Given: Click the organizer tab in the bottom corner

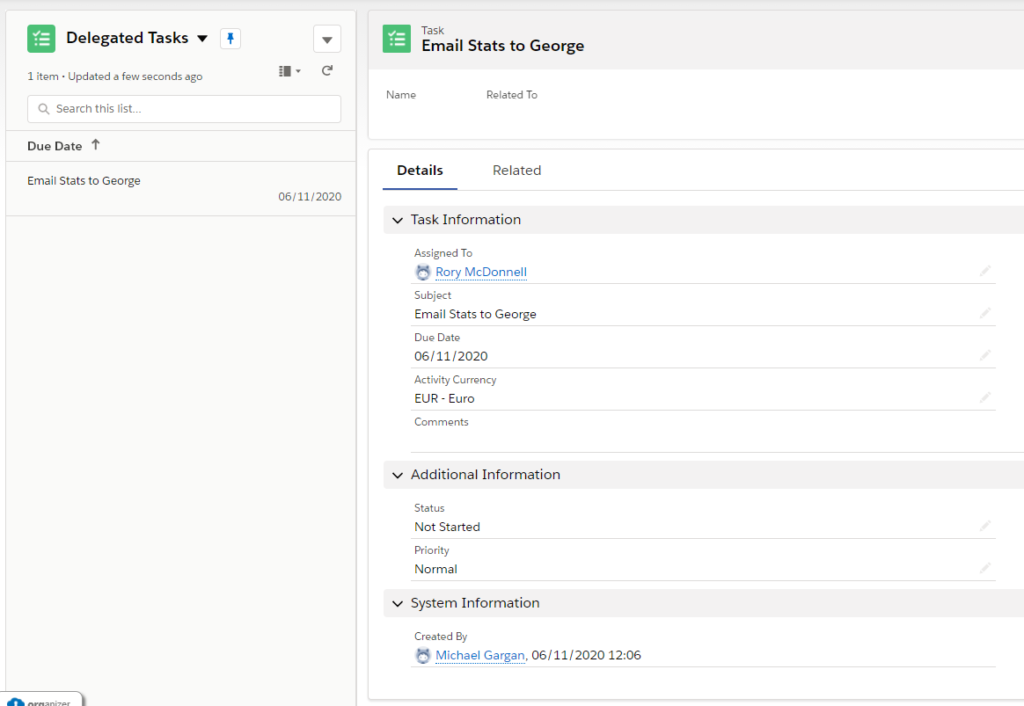Looking at the screenshot, I should point(42,699).
